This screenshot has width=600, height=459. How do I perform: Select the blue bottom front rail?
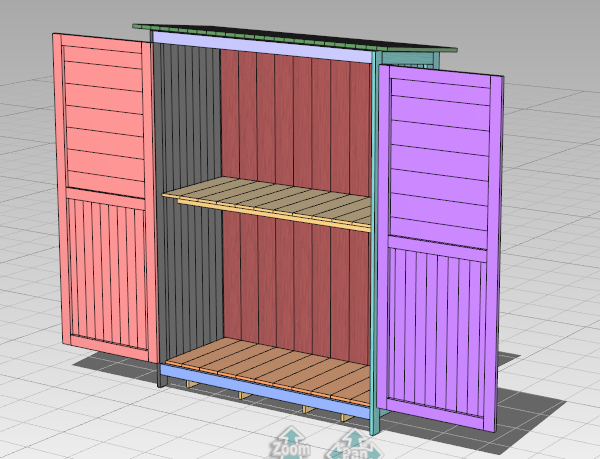tap(265, 392)
